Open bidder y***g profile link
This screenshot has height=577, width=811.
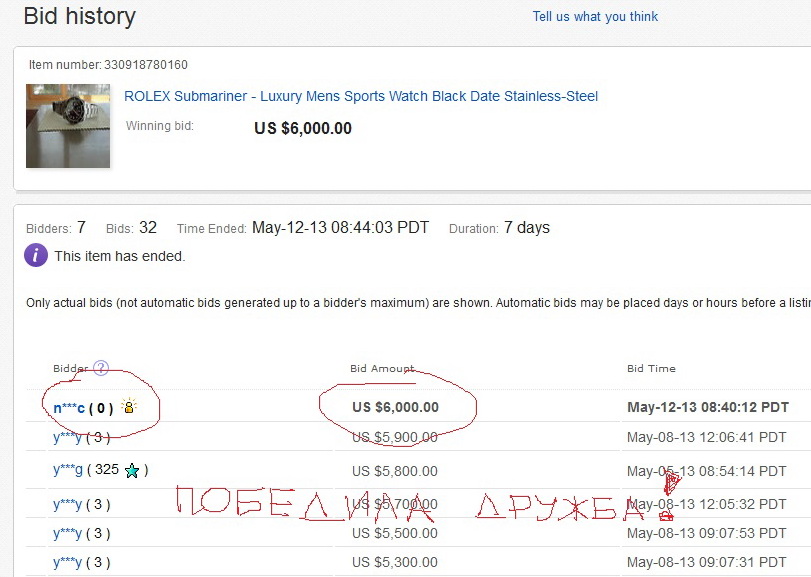click(69, 470)
